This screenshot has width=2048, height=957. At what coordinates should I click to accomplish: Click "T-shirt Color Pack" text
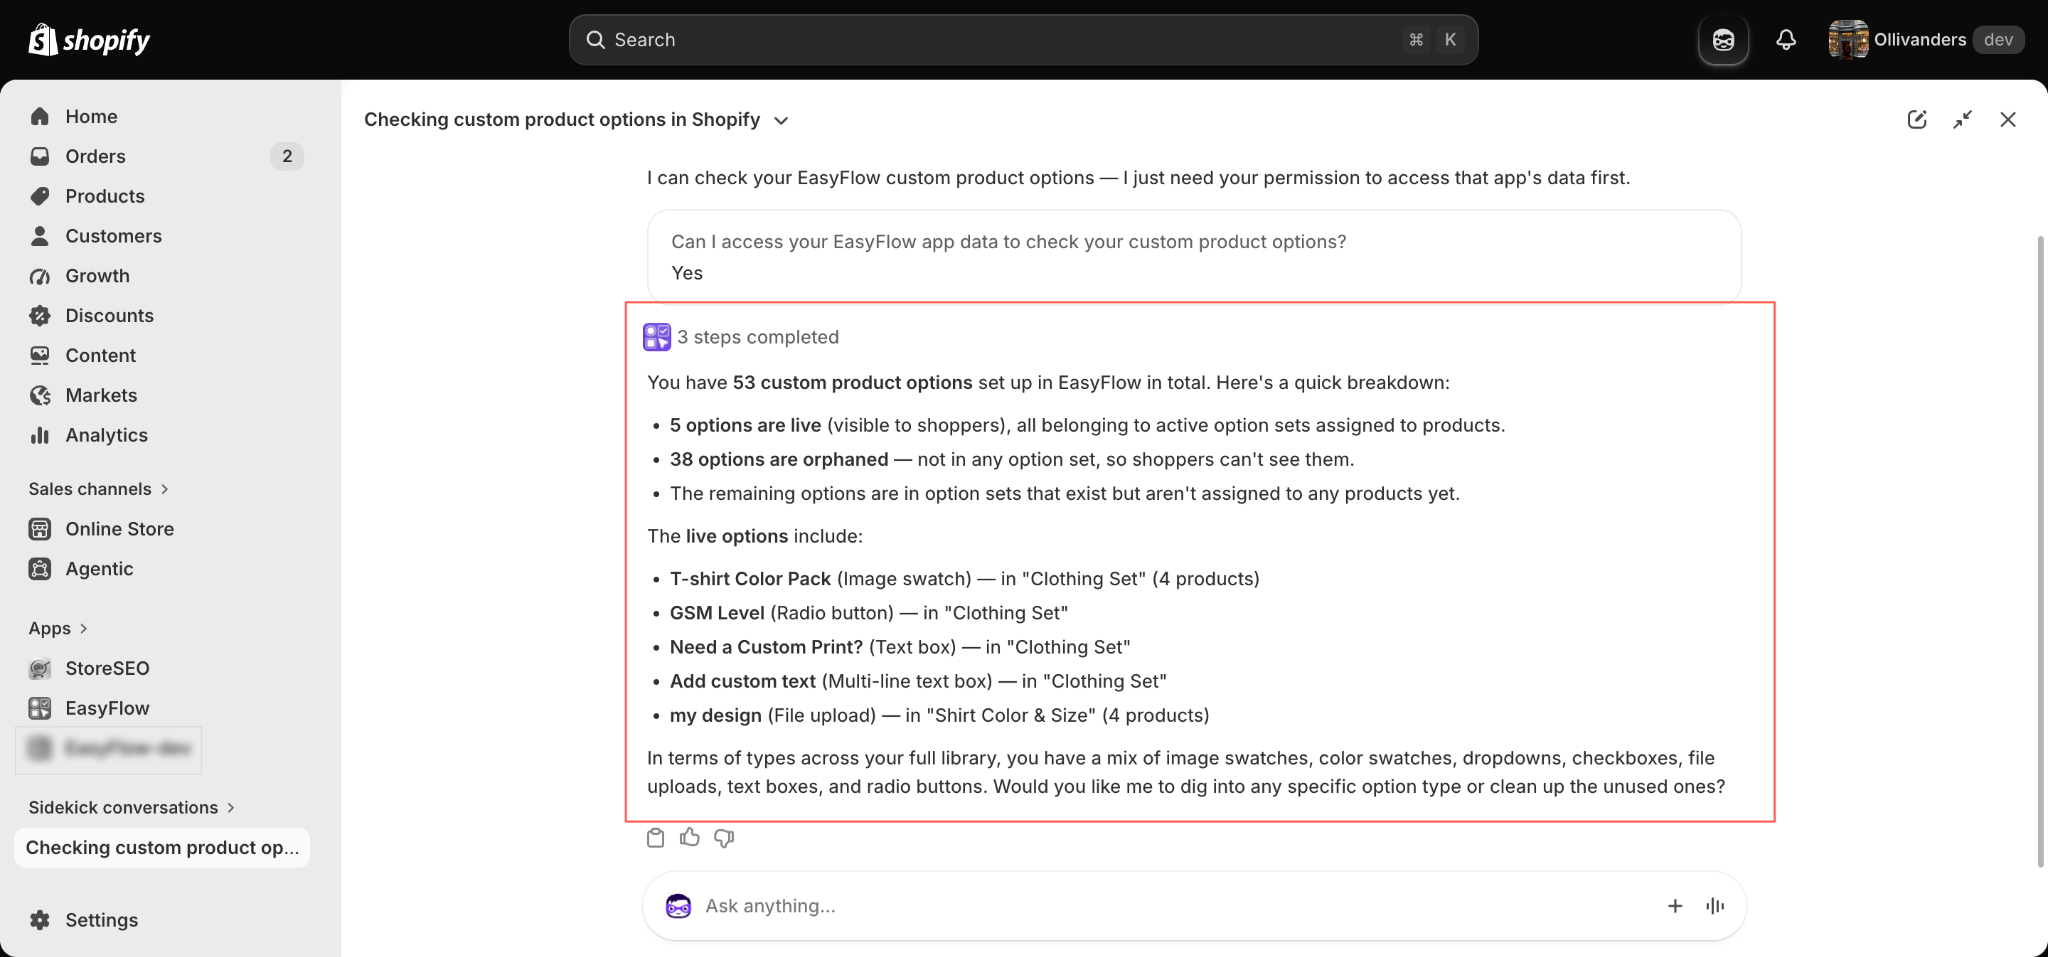(750, 579)
